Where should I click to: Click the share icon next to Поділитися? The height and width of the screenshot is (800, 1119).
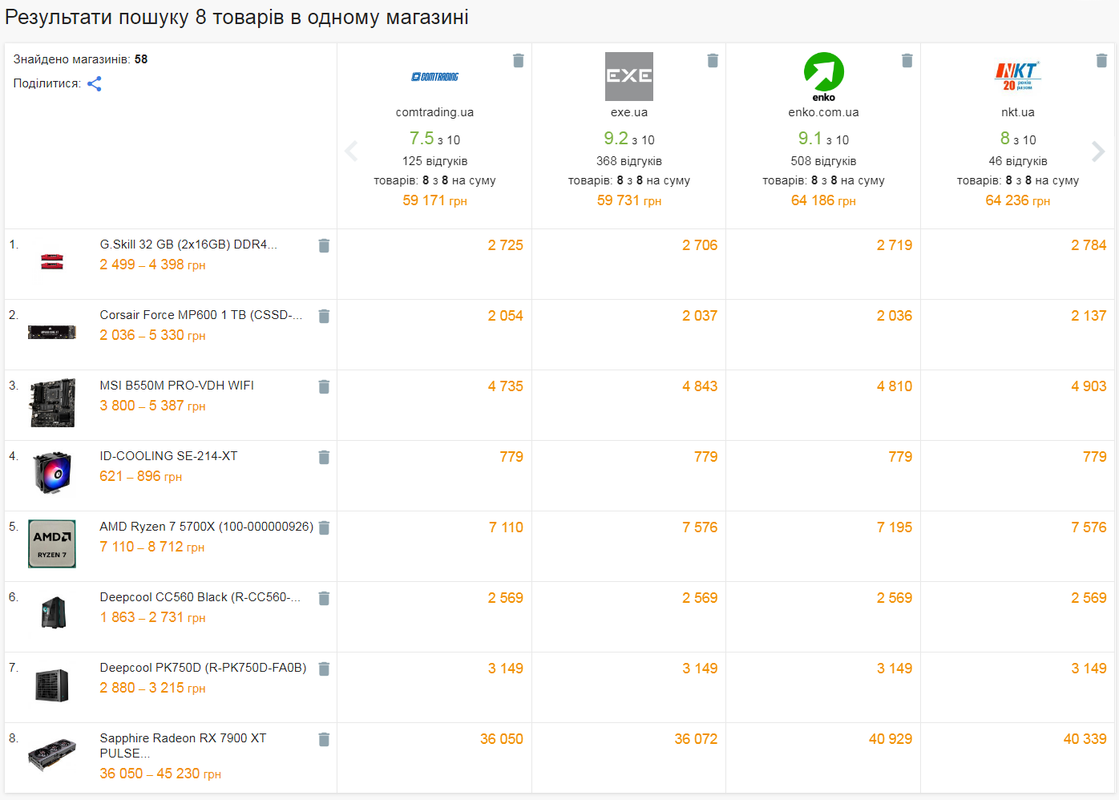click(94, 84)
